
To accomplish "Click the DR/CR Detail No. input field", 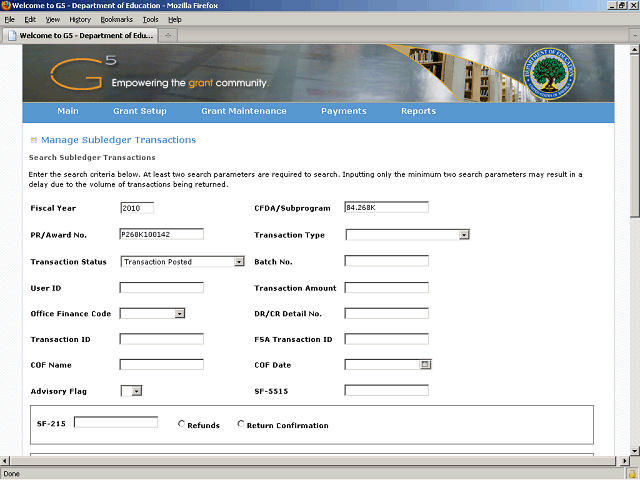I will tap(387, 313).
